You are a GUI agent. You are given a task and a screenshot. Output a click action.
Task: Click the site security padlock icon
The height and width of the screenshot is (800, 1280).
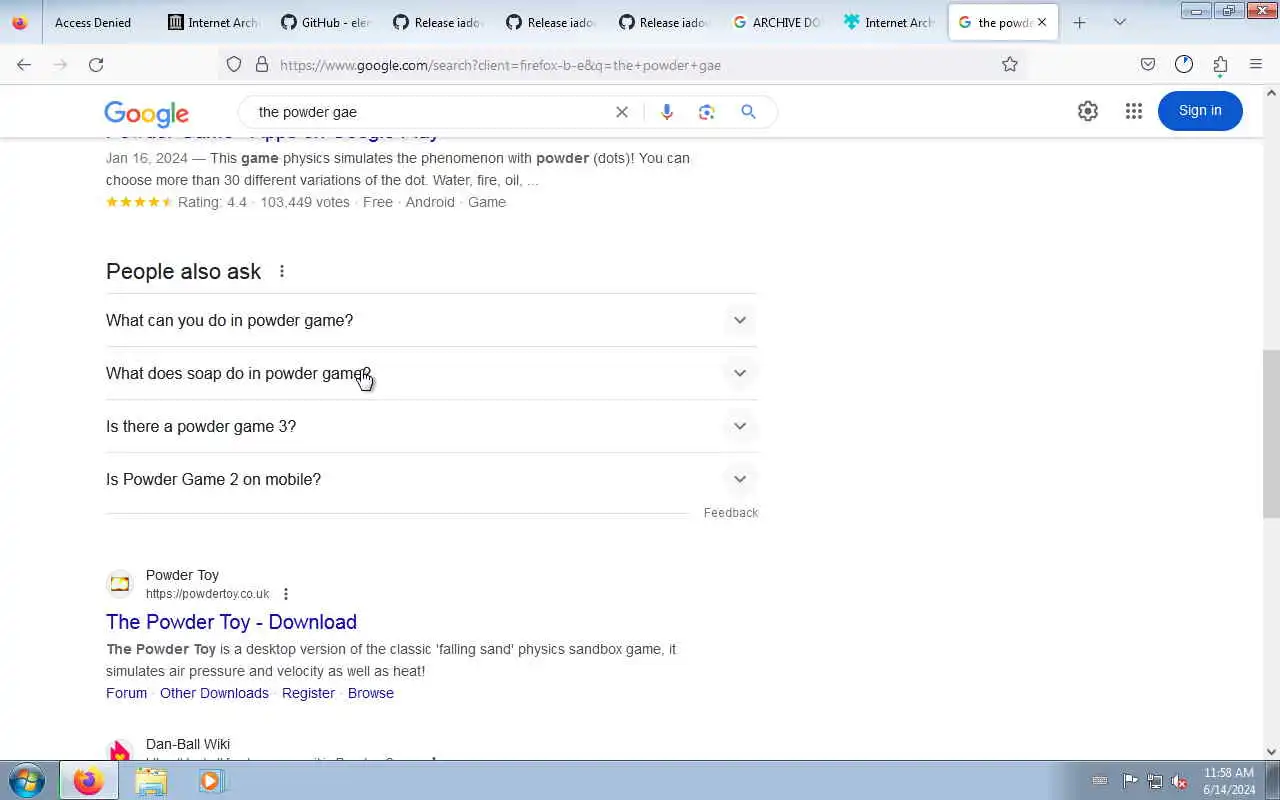pyautogui.click(x=262, y=64)
